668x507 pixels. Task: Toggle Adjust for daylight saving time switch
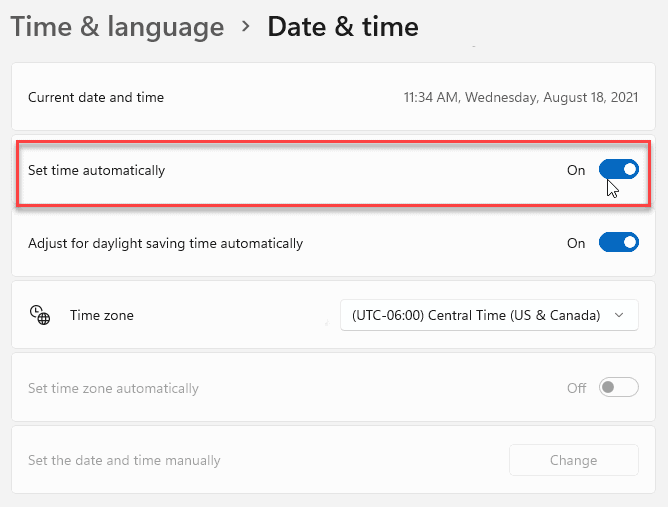618,243
